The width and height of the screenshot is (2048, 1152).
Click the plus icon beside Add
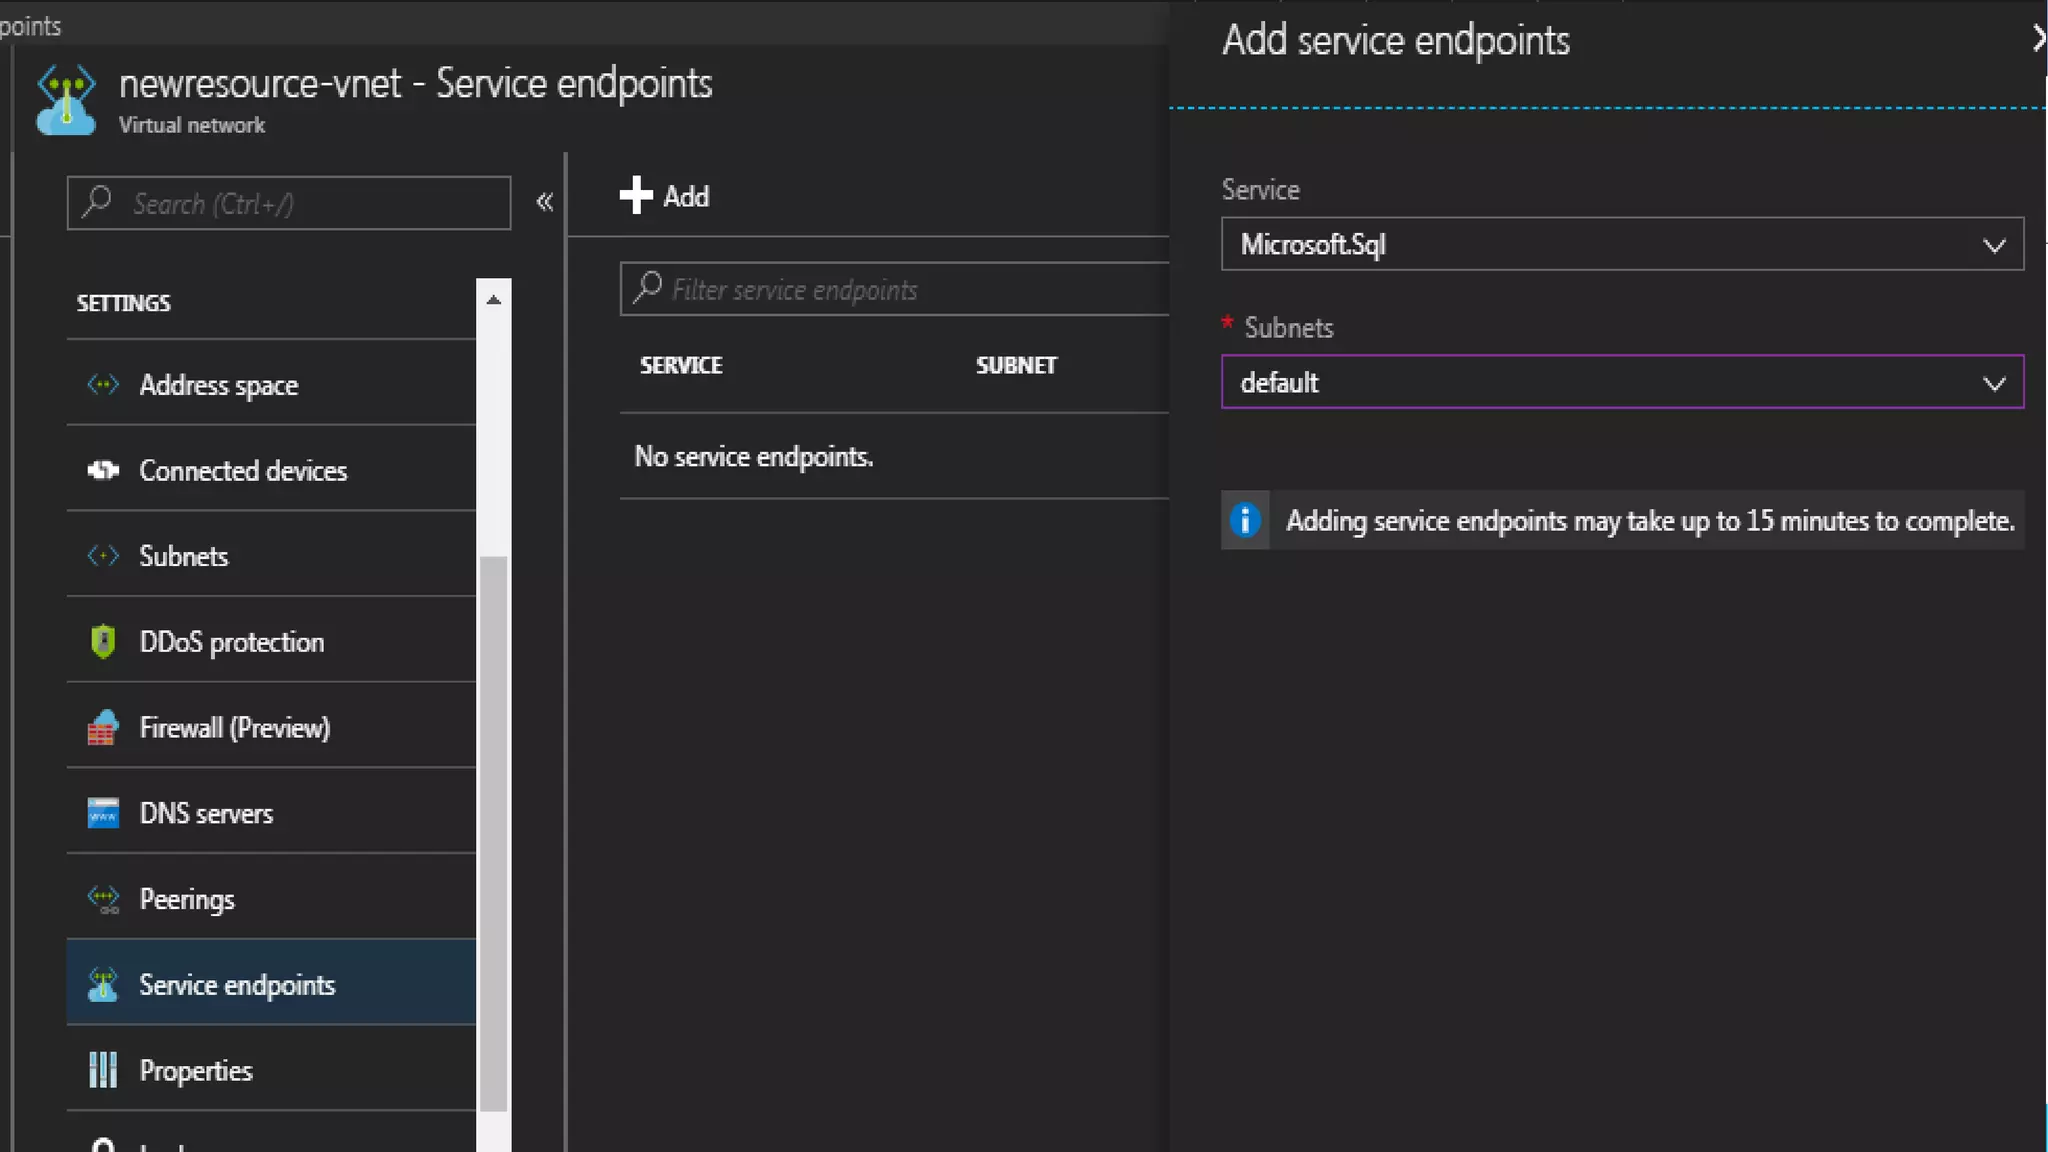(636, 195)
